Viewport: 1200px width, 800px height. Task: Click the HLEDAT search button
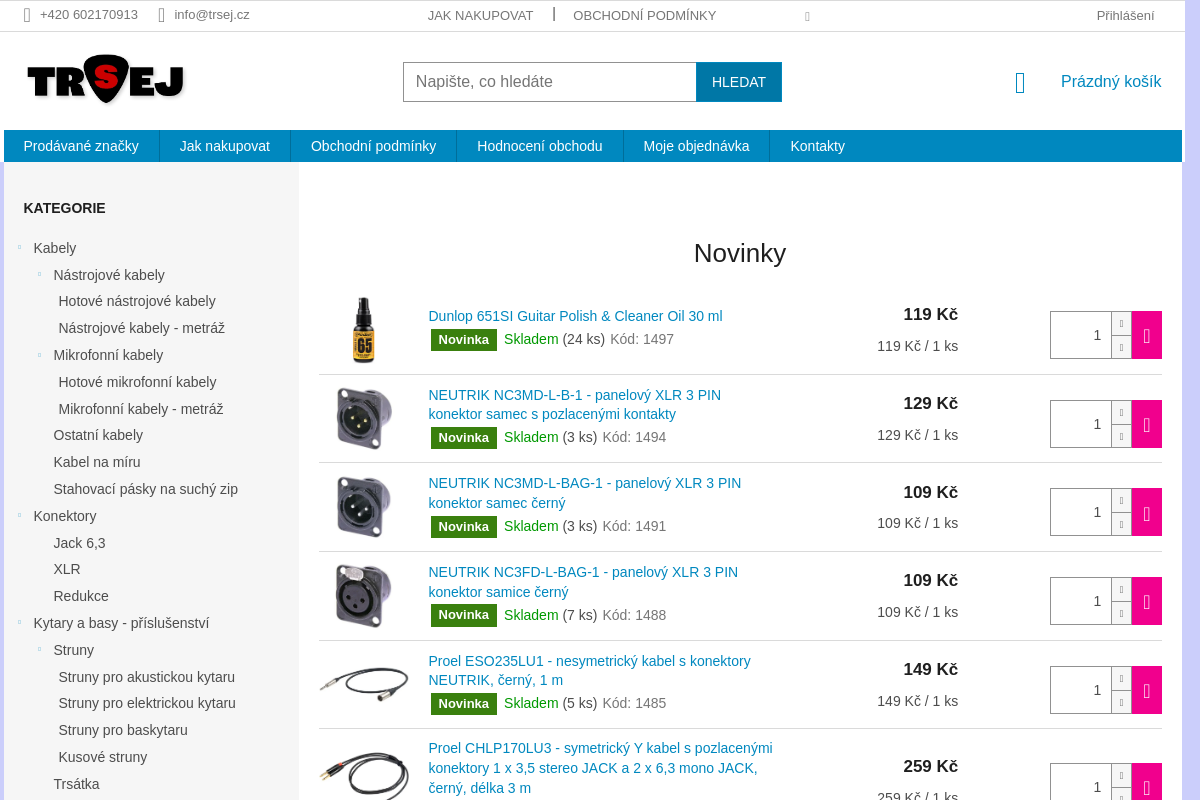point(739,82)
